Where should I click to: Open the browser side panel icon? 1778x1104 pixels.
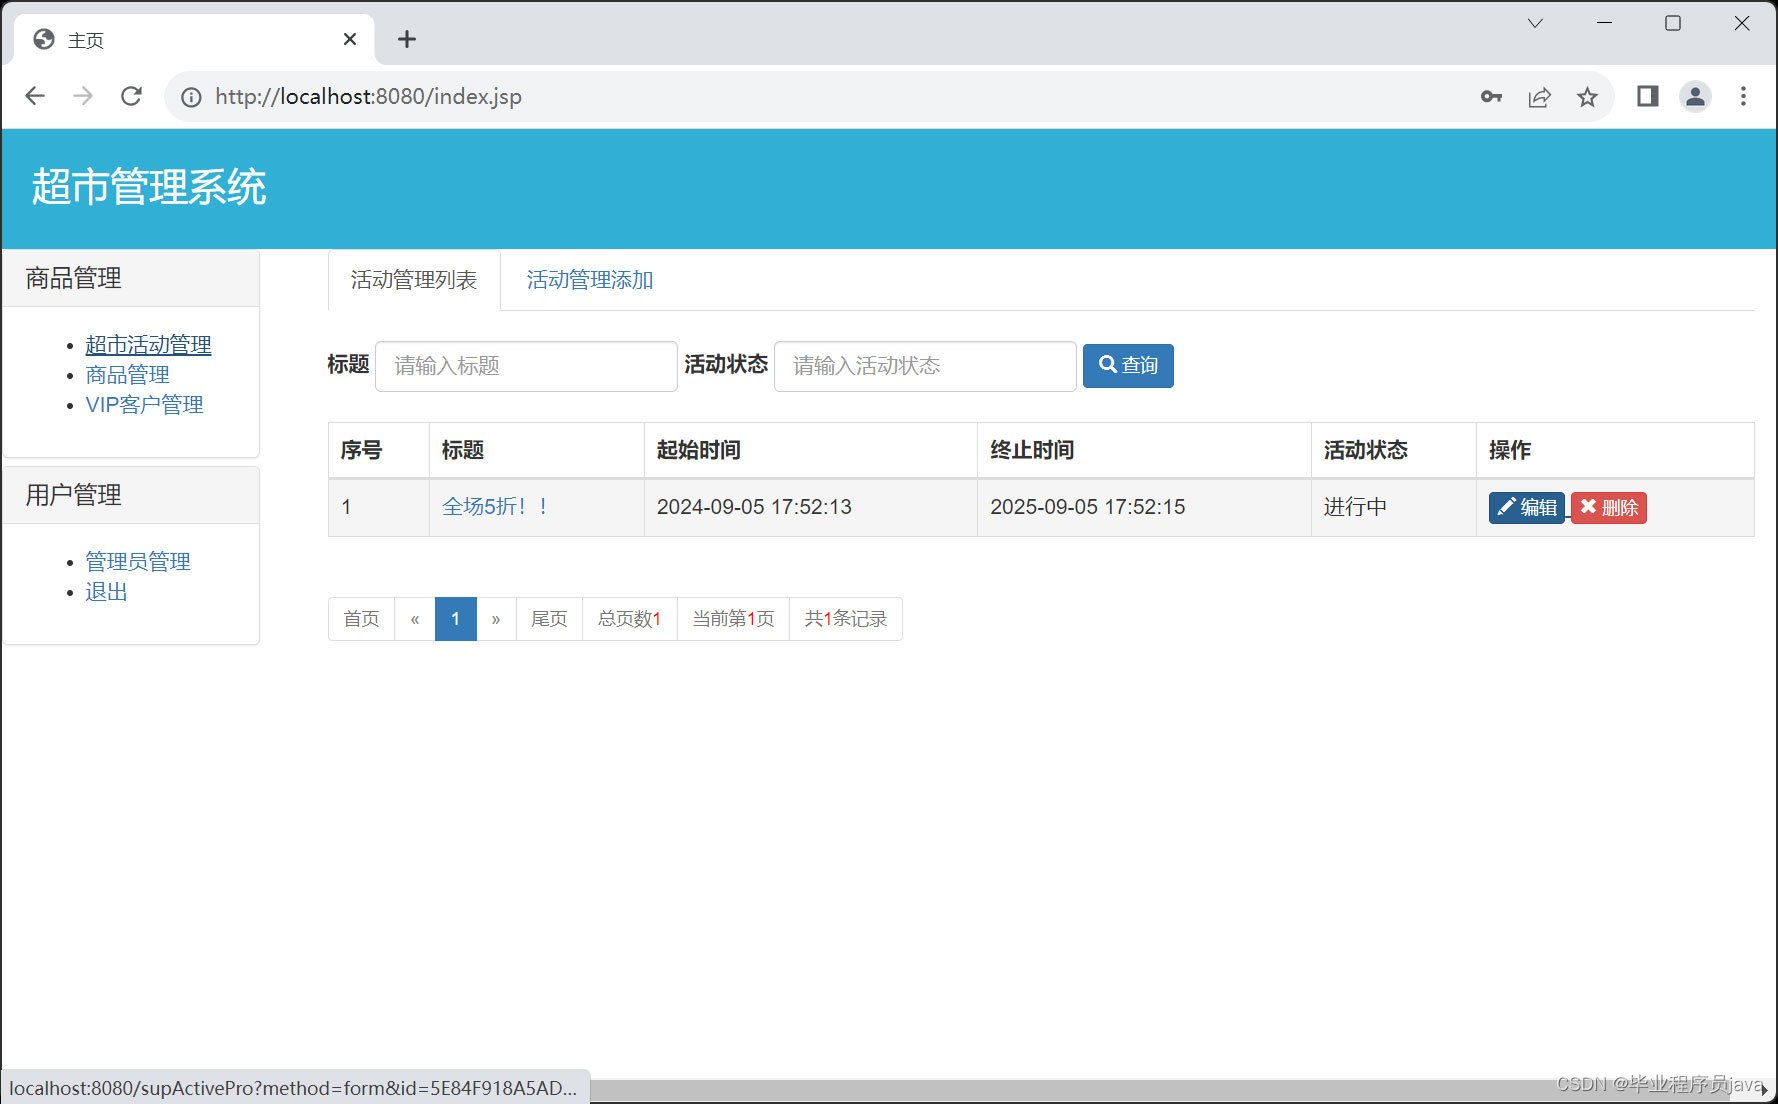tap(1647, 96)
